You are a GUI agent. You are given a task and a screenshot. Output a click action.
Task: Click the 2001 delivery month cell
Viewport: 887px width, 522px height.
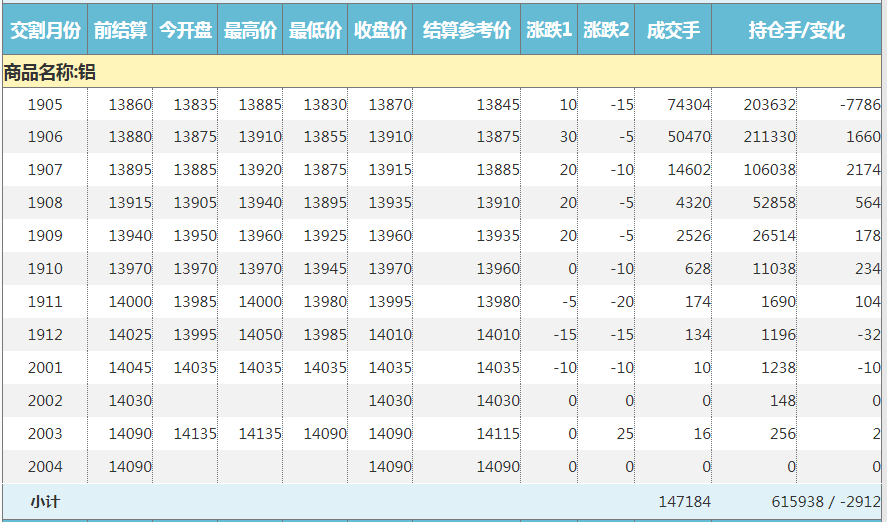[x=45, y=368]
